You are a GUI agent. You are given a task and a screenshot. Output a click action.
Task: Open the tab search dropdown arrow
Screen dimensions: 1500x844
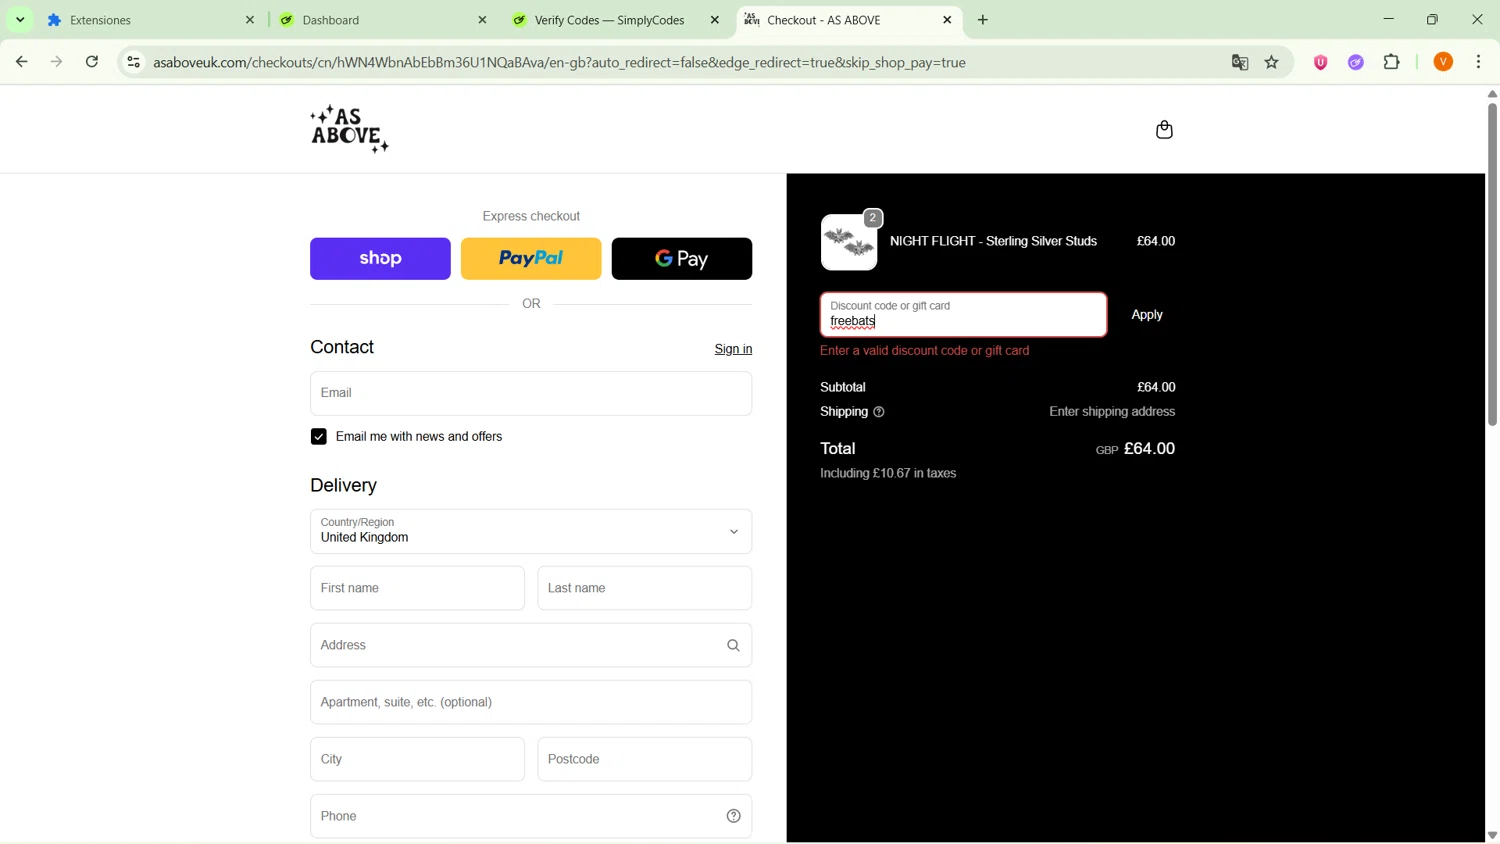20,20
